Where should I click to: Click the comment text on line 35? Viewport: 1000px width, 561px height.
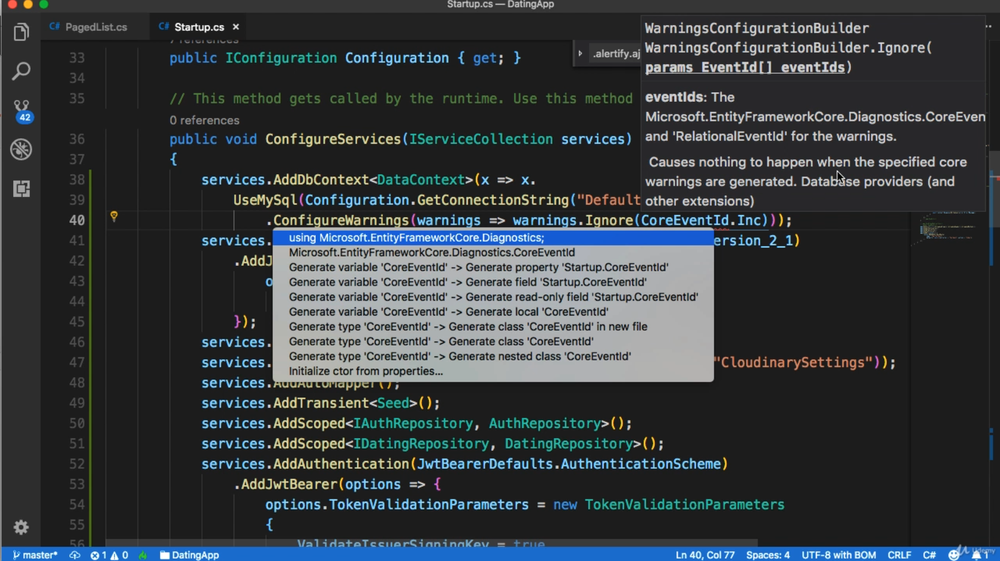tap(401, 99)
